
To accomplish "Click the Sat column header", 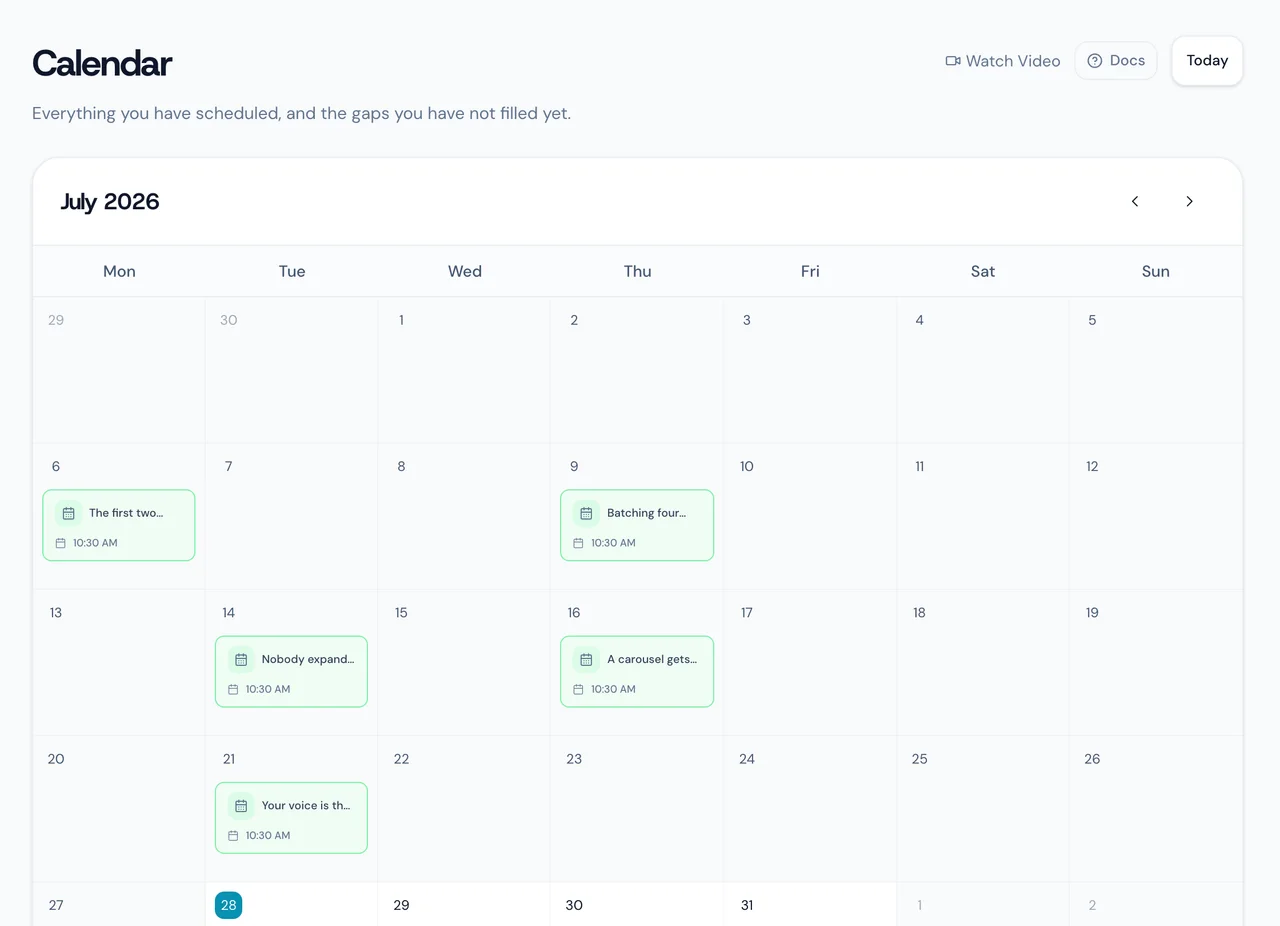I will (983, 271).
